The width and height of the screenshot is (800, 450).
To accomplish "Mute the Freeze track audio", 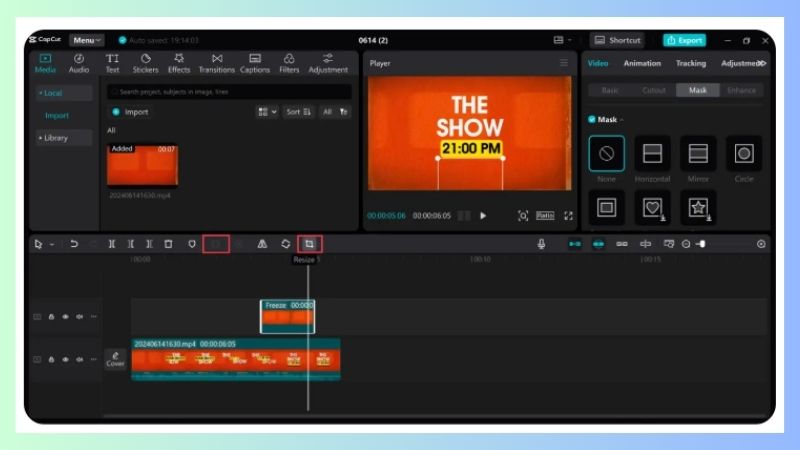I will [x=80, y=317].
